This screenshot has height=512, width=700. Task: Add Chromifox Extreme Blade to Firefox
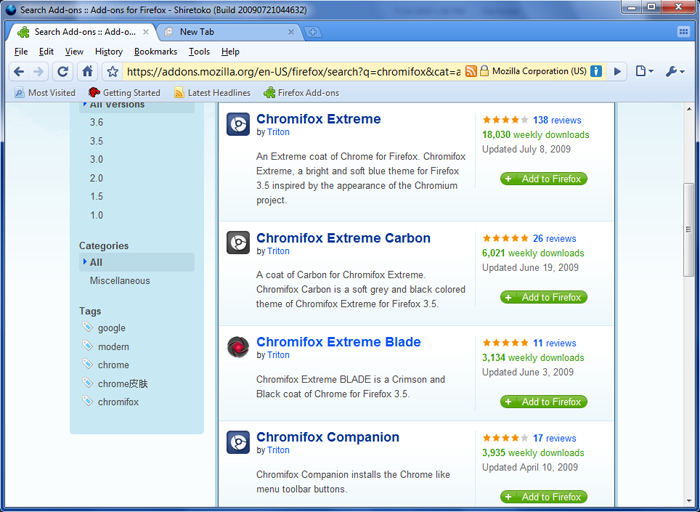click(543, 402)
